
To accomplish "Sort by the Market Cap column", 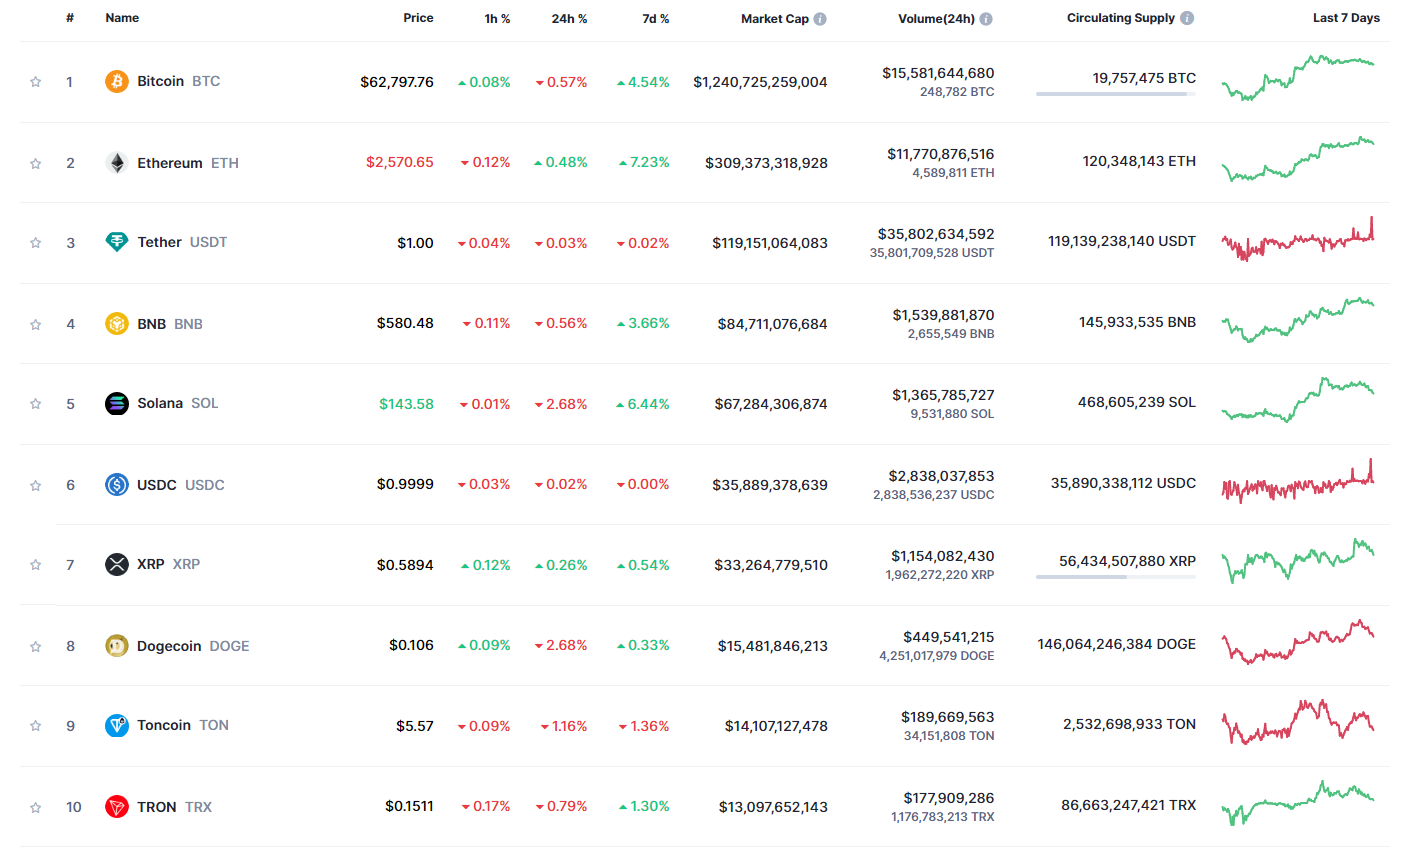I will tap(775, 19).
